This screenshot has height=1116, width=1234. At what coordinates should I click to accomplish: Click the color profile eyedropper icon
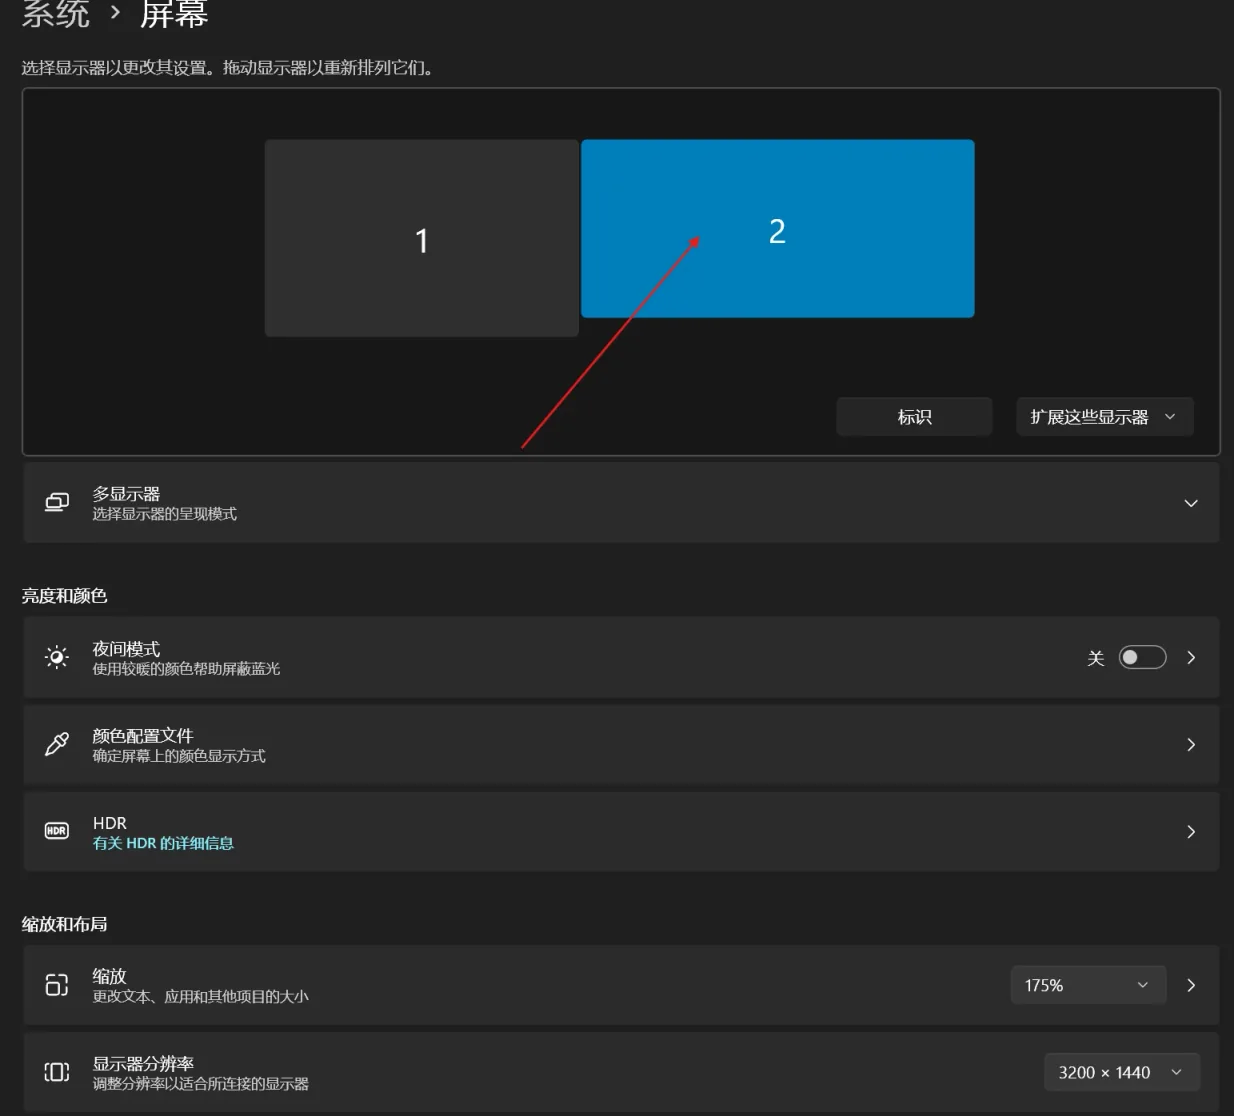coord(57,744)
